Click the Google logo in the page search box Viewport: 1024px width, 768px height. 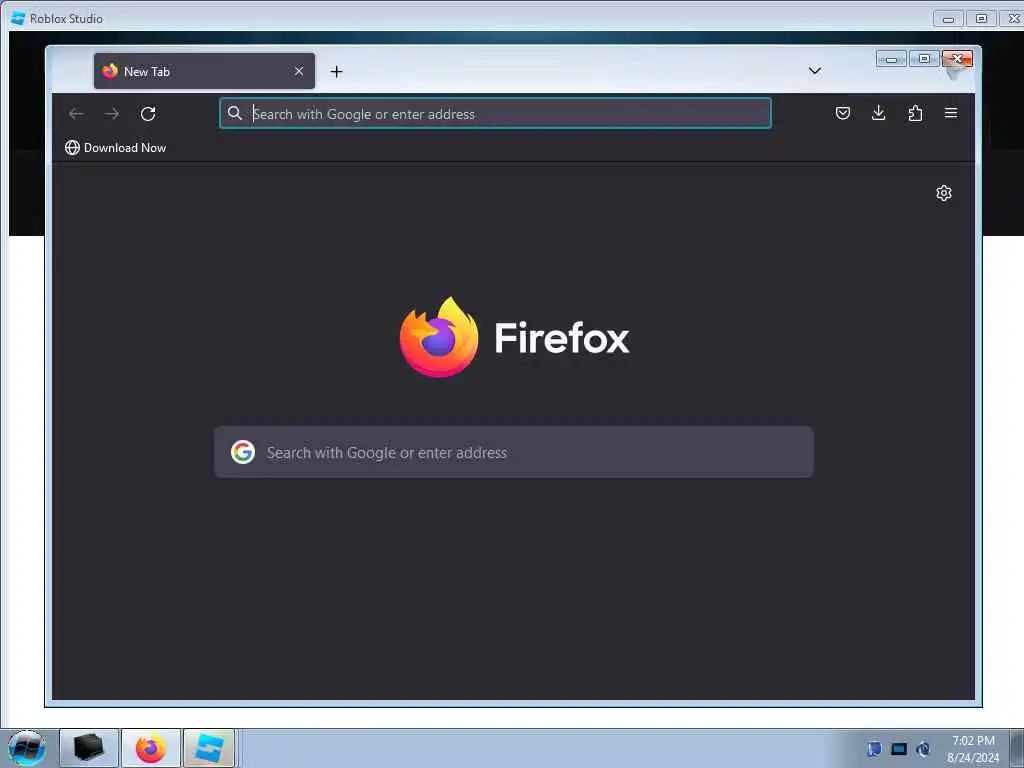click(243, 452)
